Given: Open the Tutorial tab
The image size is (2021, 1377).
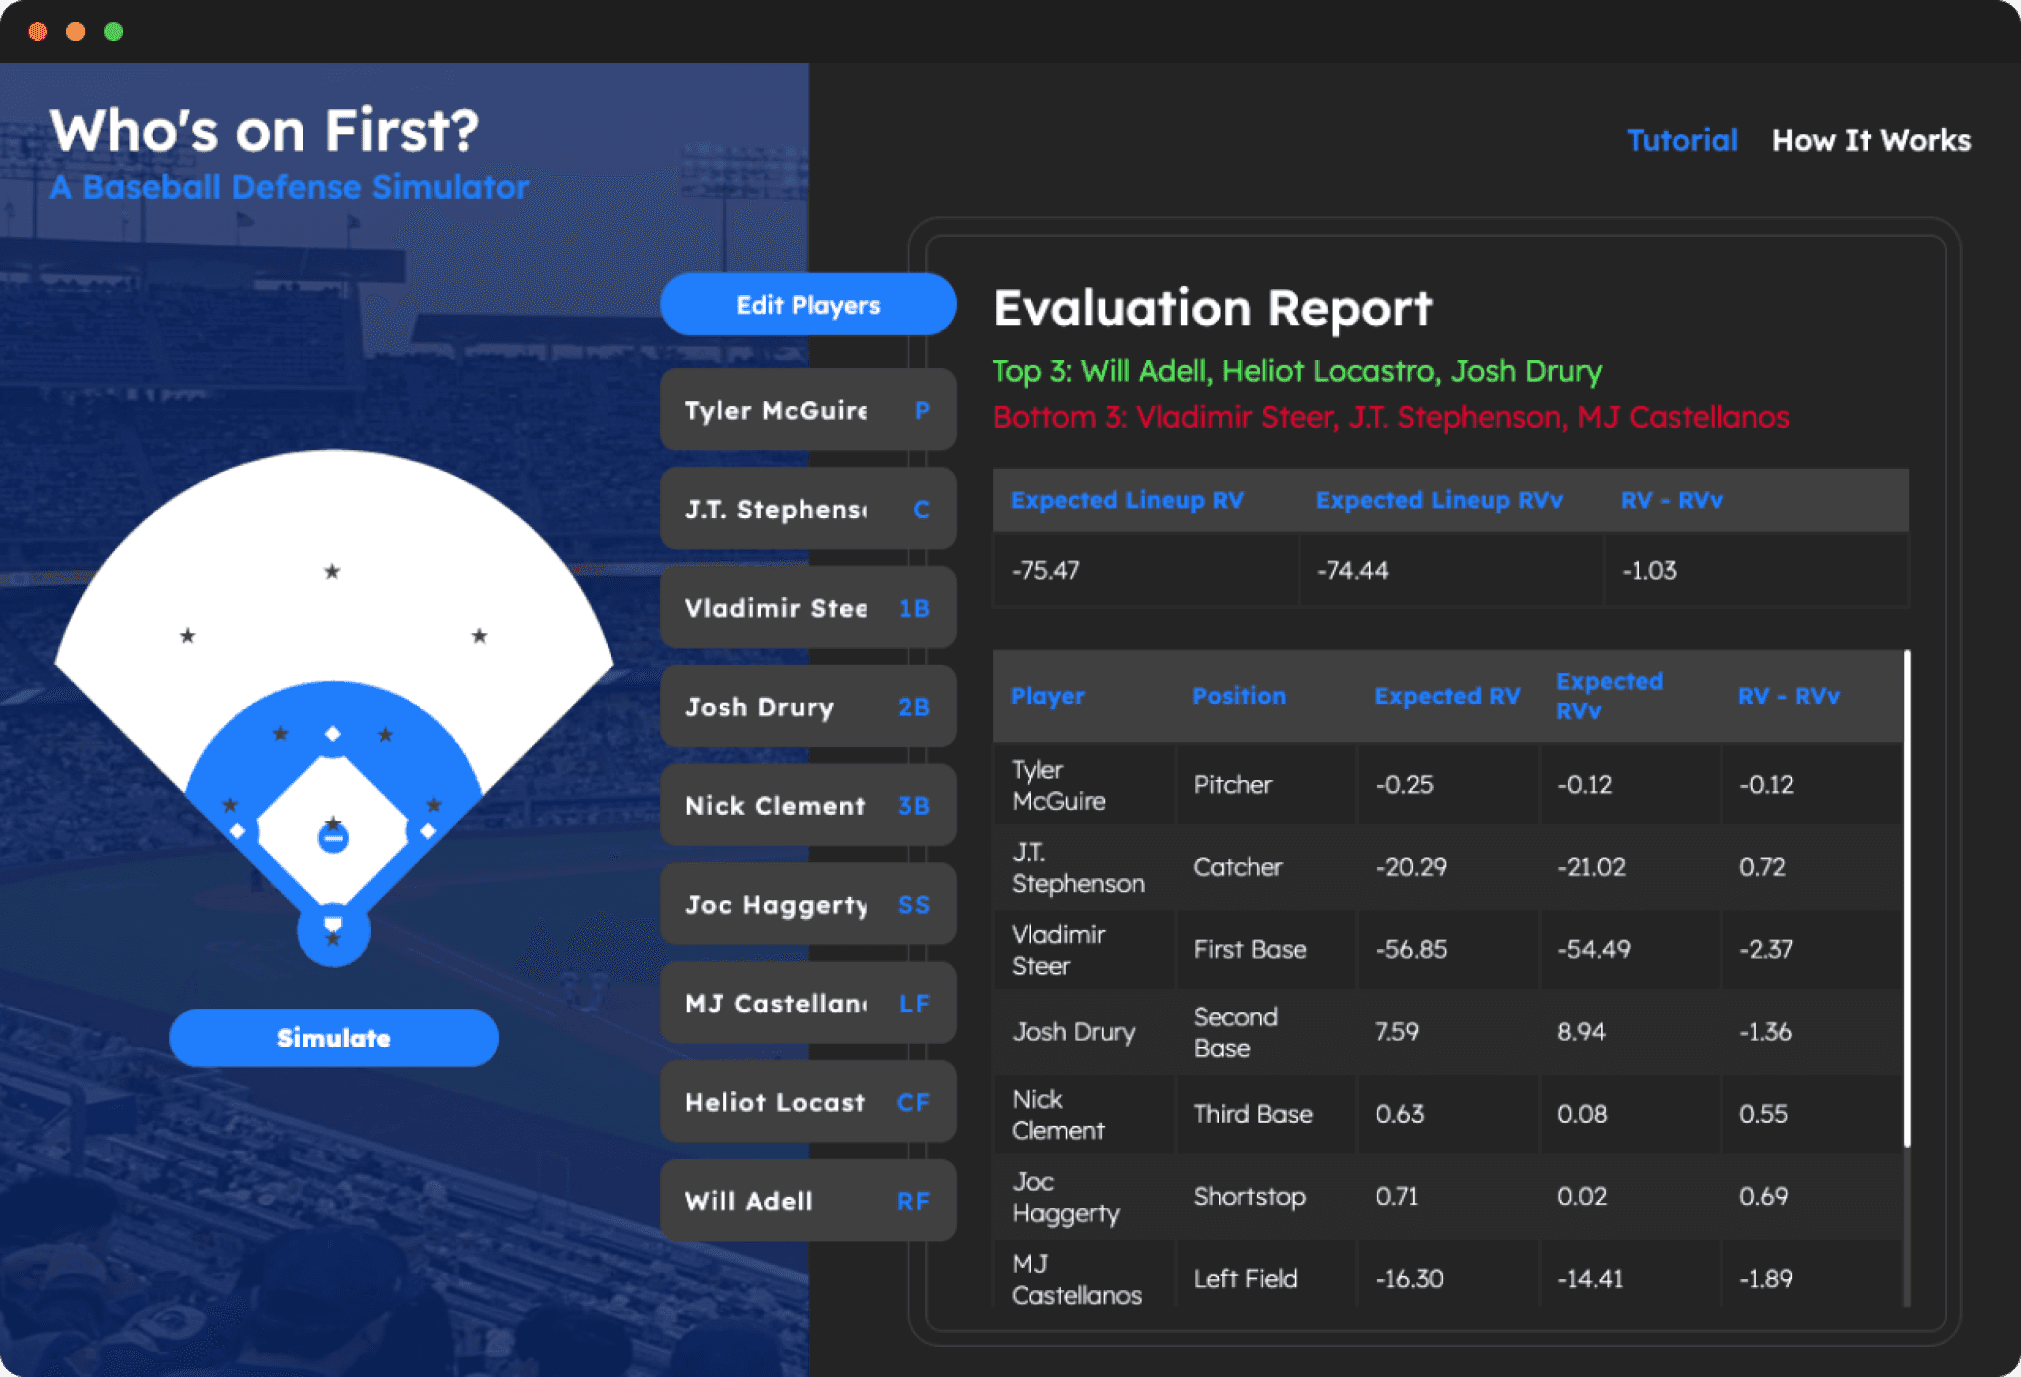Looking at the screenshot, I should tap(1681, 140).
